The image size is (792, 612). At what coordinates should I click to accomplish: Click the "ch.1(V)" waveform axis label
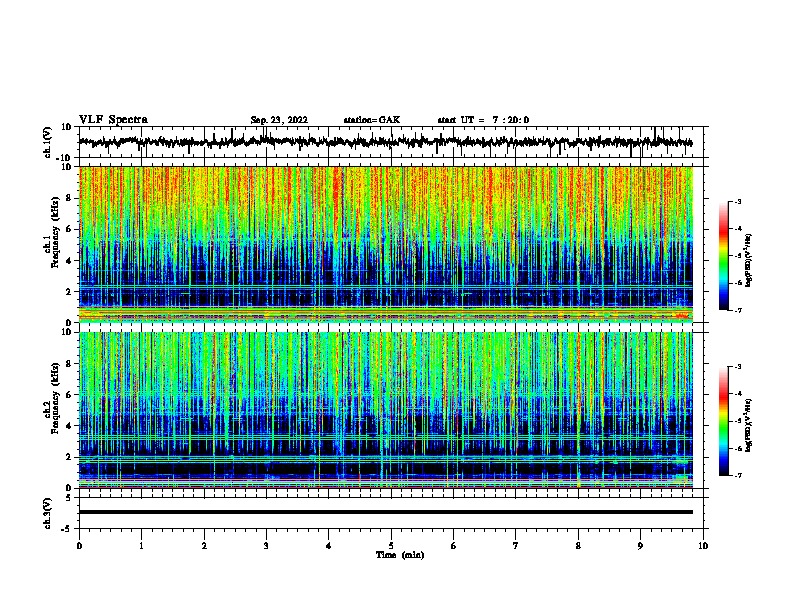[x=48, y=142]
